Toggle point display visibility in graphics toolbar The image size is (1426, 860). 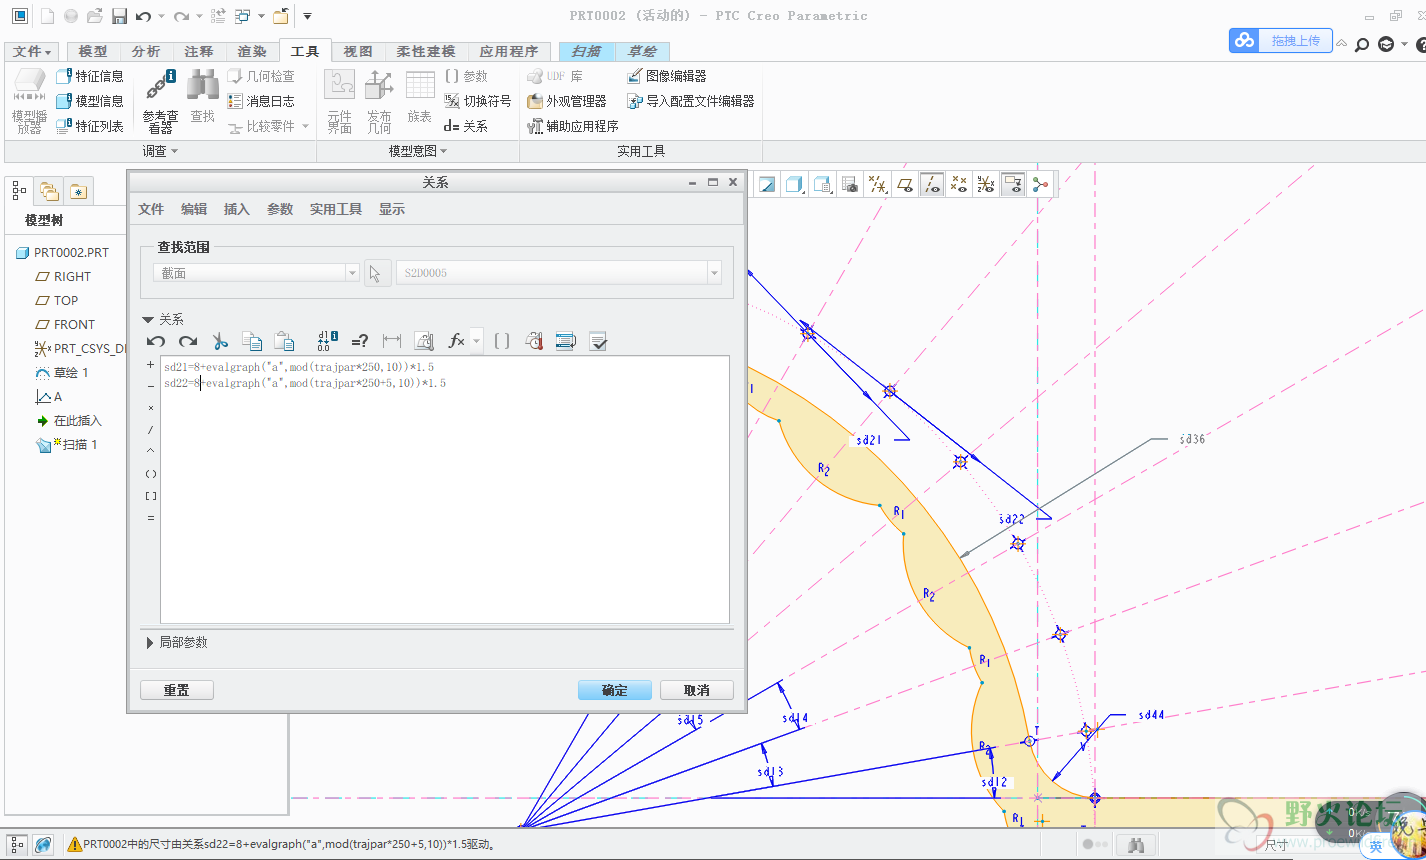pyautogui.click(x=959, y=184)
